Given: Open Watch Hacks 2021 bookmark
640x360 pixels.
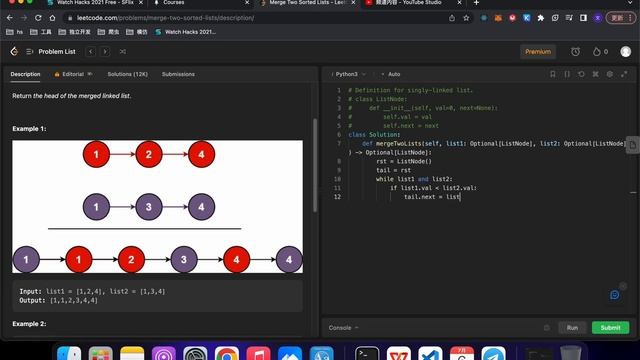Looking at the screenshot, I should point(186,32).
